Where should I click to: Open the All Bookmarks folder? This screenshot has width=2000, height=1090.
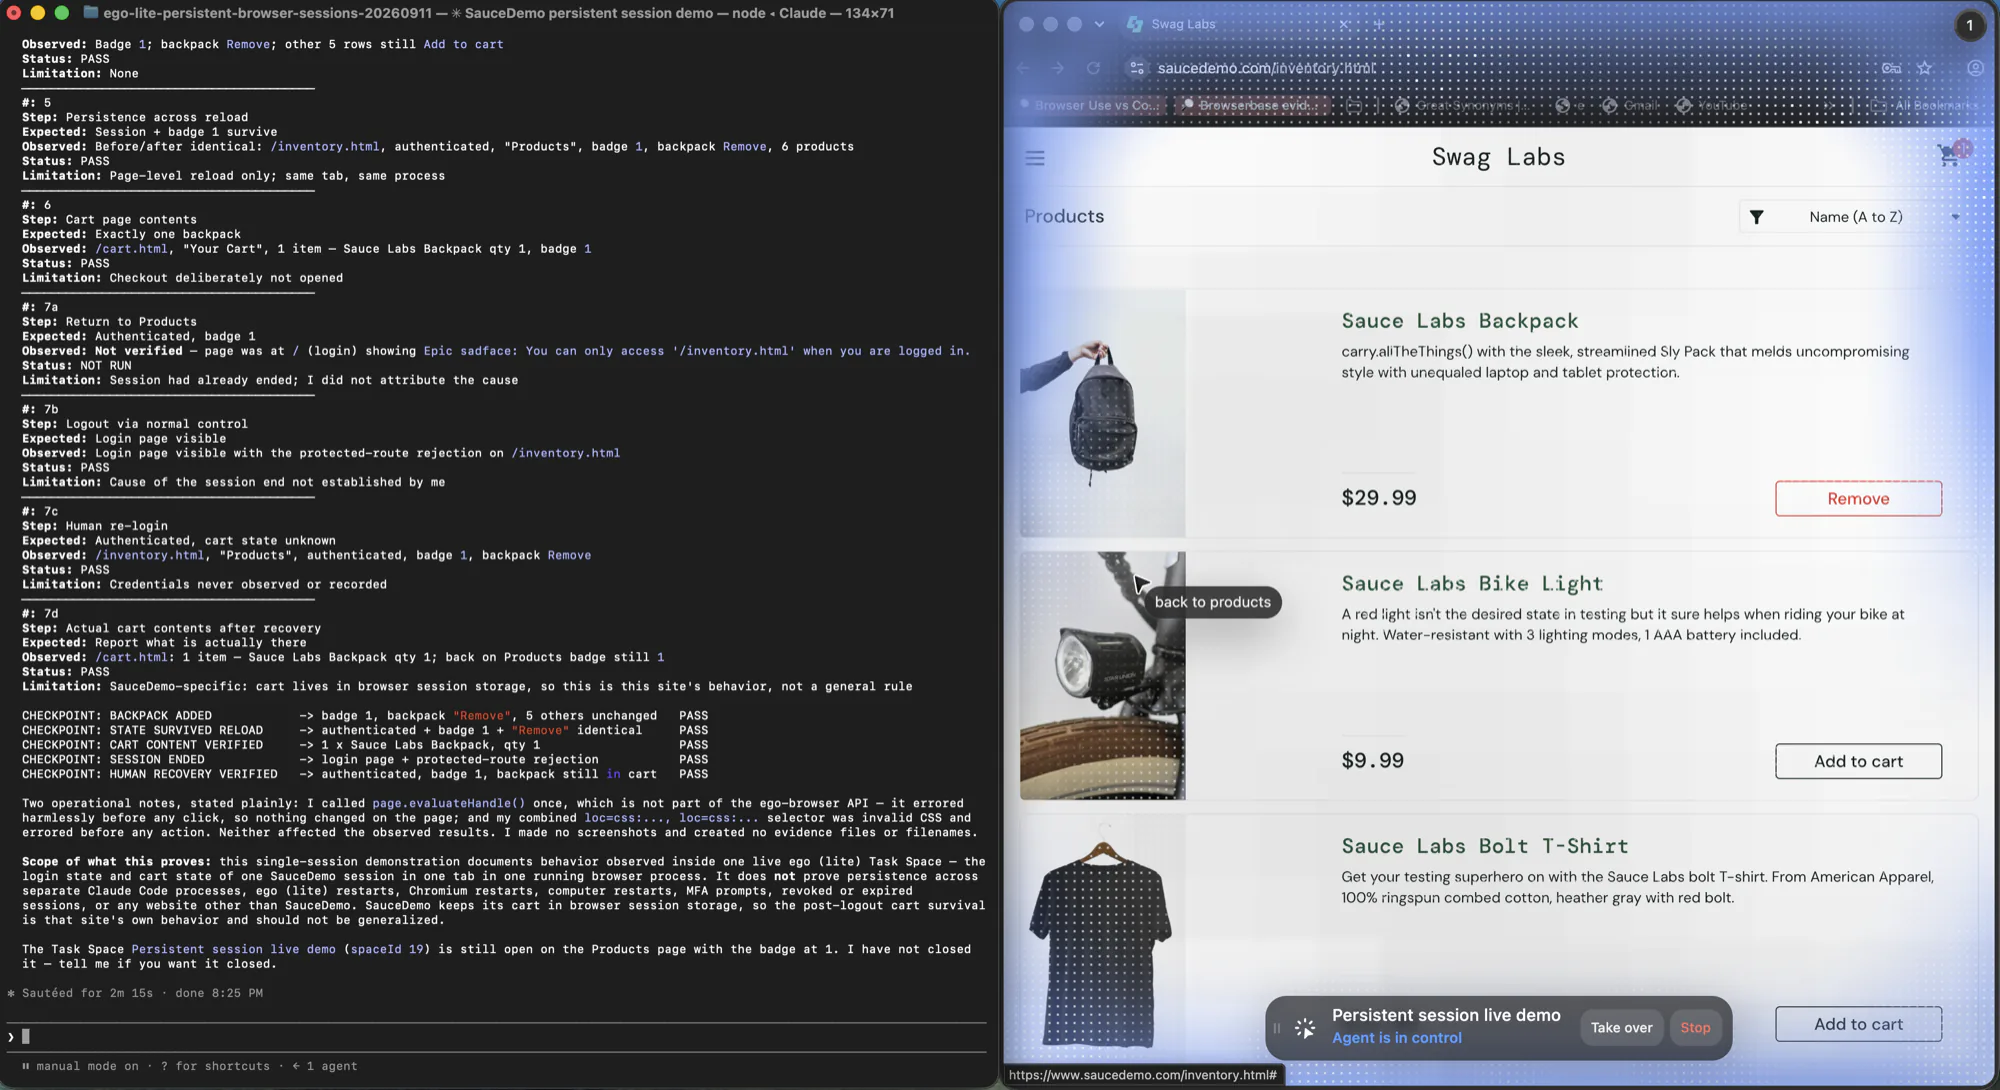(x=1925, y=105)
